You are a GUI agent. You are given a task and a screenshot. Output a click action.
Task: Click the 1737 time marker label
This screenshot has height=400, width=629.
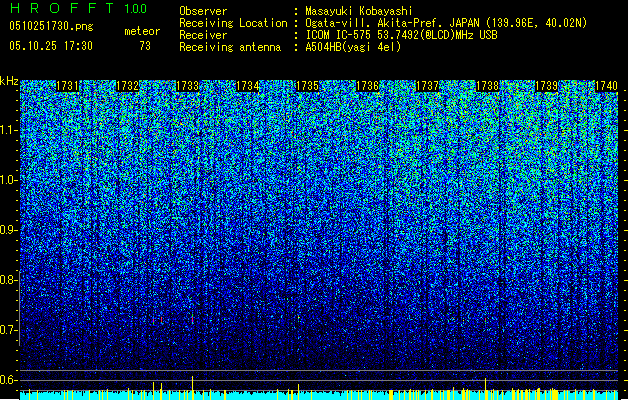[427, 86]
